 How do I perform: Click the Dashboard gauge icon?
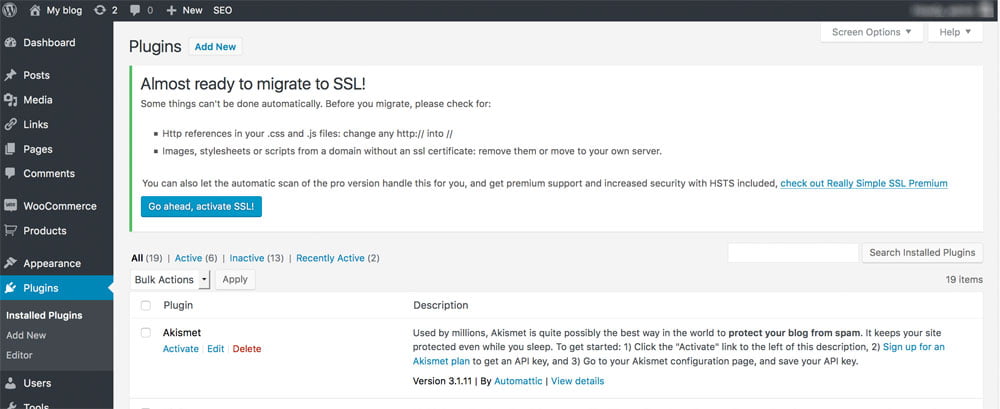coord(10,43)
